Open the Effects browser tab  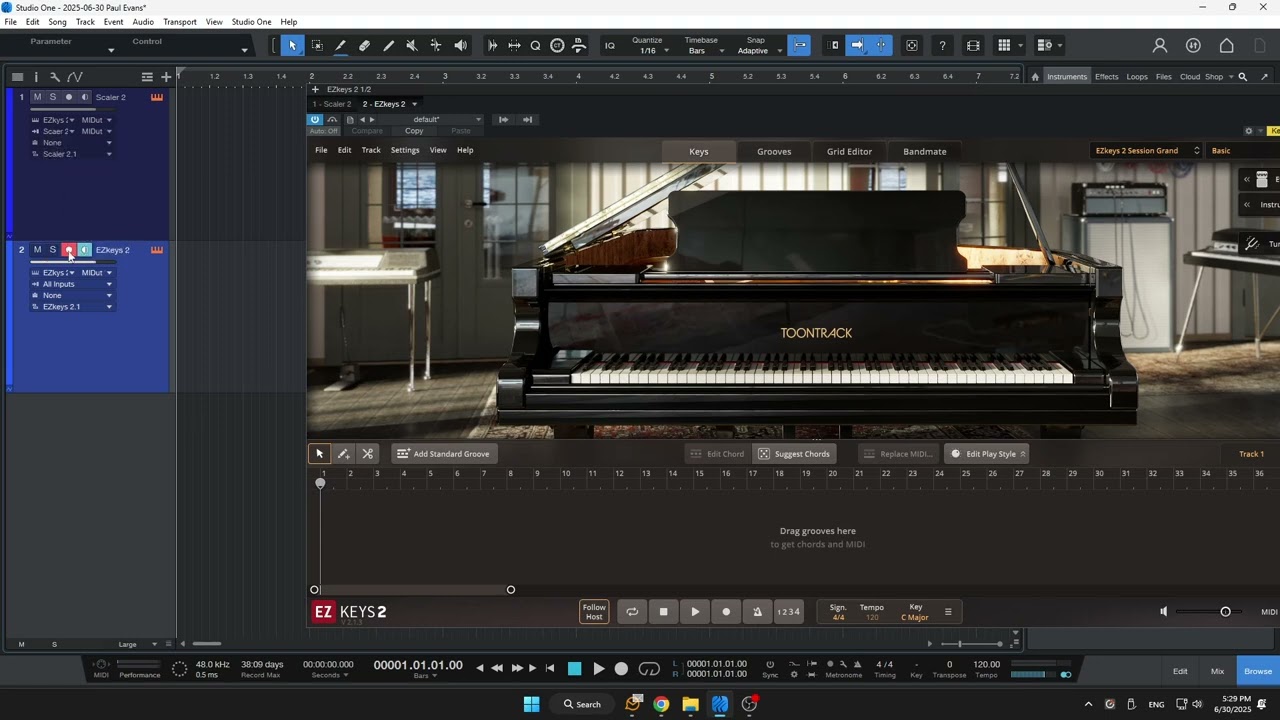coord(1106,77)
